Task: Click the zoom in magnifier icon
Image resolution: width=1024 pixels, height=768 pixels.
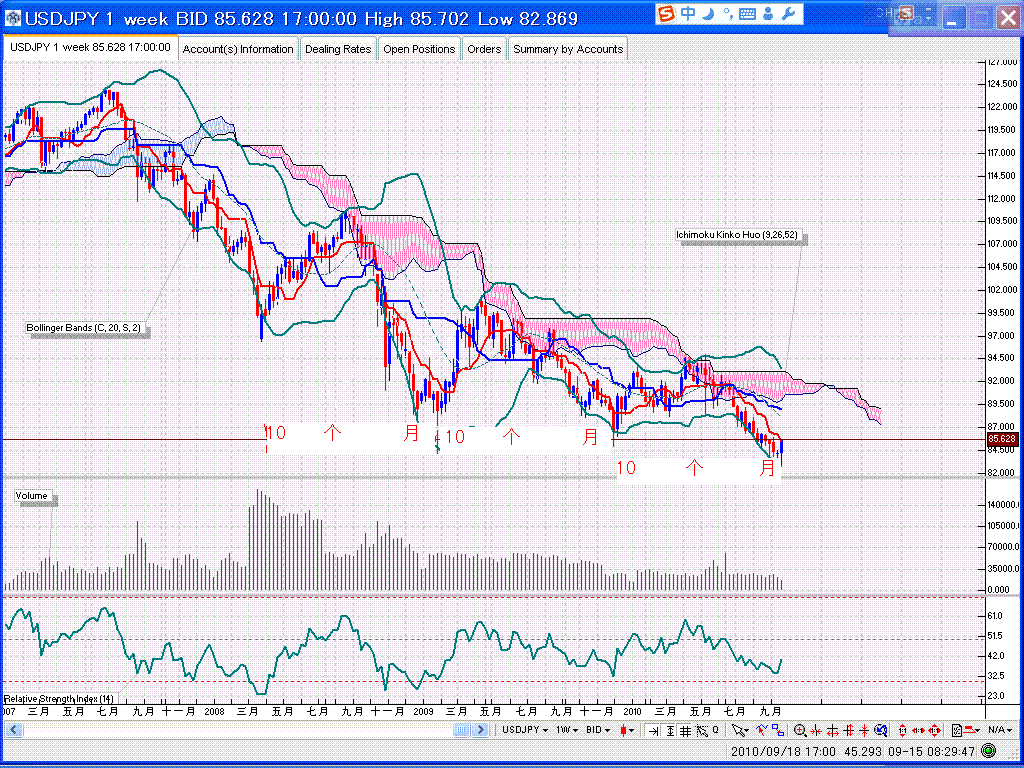Action: click(x=800, y=731)
